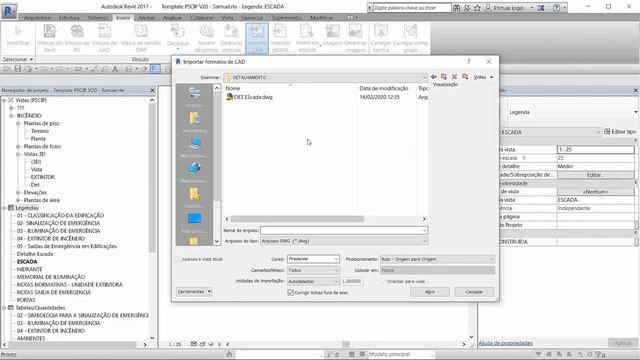The height and width of the screenshot is (360, 640).
Task: Click the Vínculo do Revit ribbon tool
Action: pos(50,38)
